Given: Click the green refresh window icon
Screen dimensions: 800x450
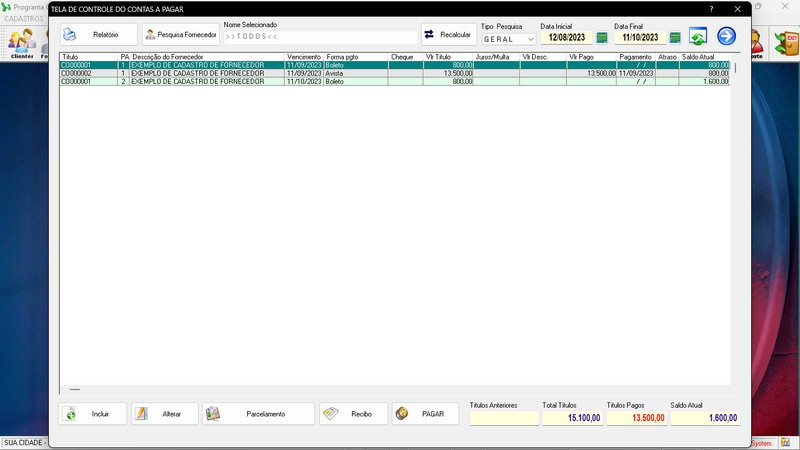Looking at the screenshot, I should (x=698, y=36).
